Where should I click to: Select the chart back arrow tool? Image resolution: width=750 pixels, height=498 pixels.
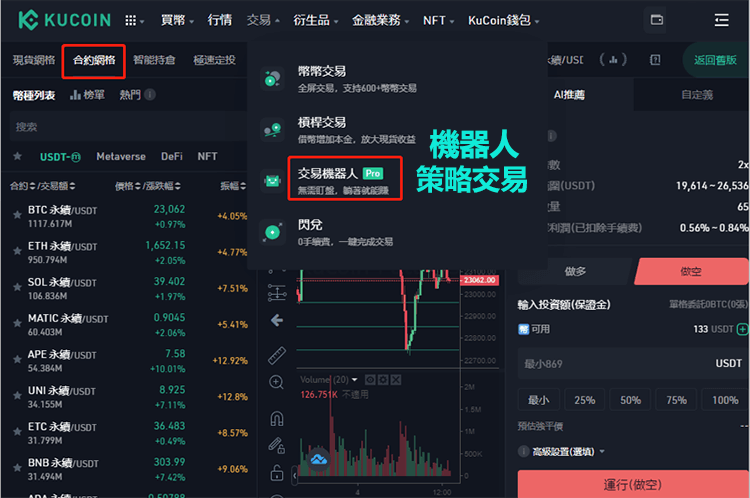[x=277, y=320]
